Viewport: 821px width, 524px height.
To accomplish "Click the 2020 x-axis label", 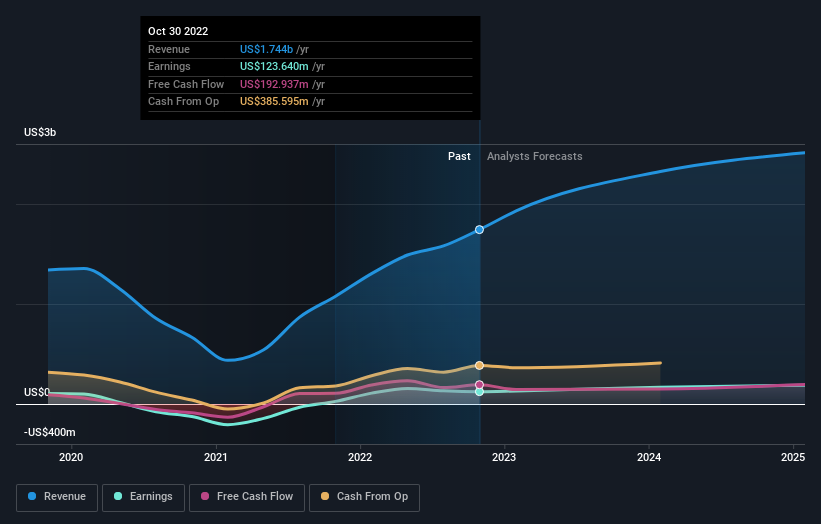I will (71, 458).
